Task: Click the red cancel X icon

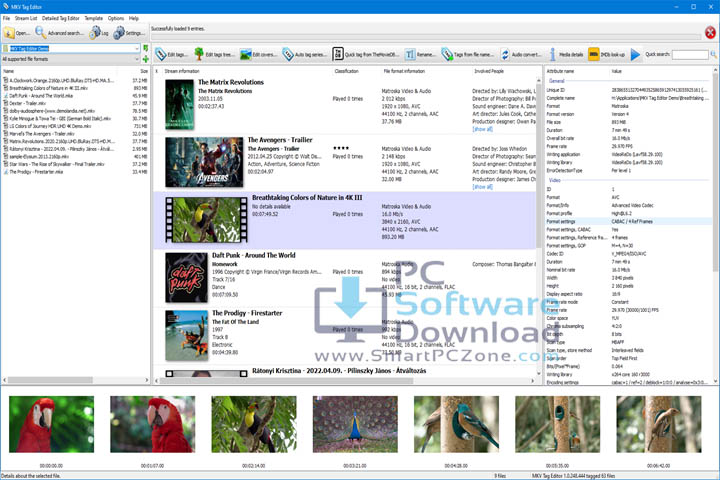Action: click(x=710, y=33)
